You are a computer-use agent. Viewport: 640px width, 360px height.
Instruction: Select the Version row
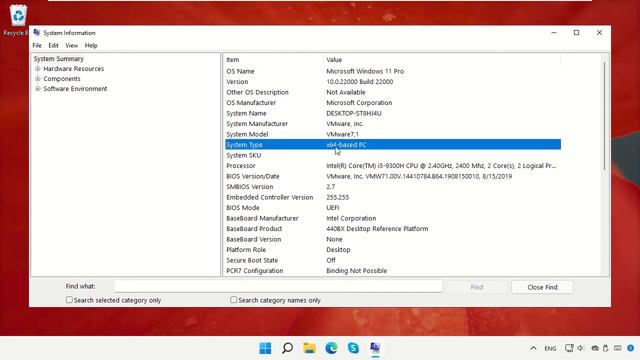point(393,82)
